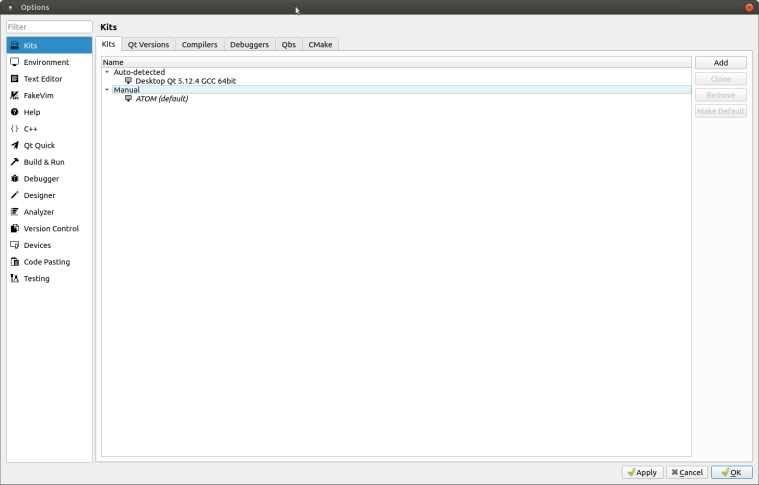Image resolution: width=759 pixels, height=485 pixels.
Task: Switch to the Compilers tab
Action: pos(199,45)
